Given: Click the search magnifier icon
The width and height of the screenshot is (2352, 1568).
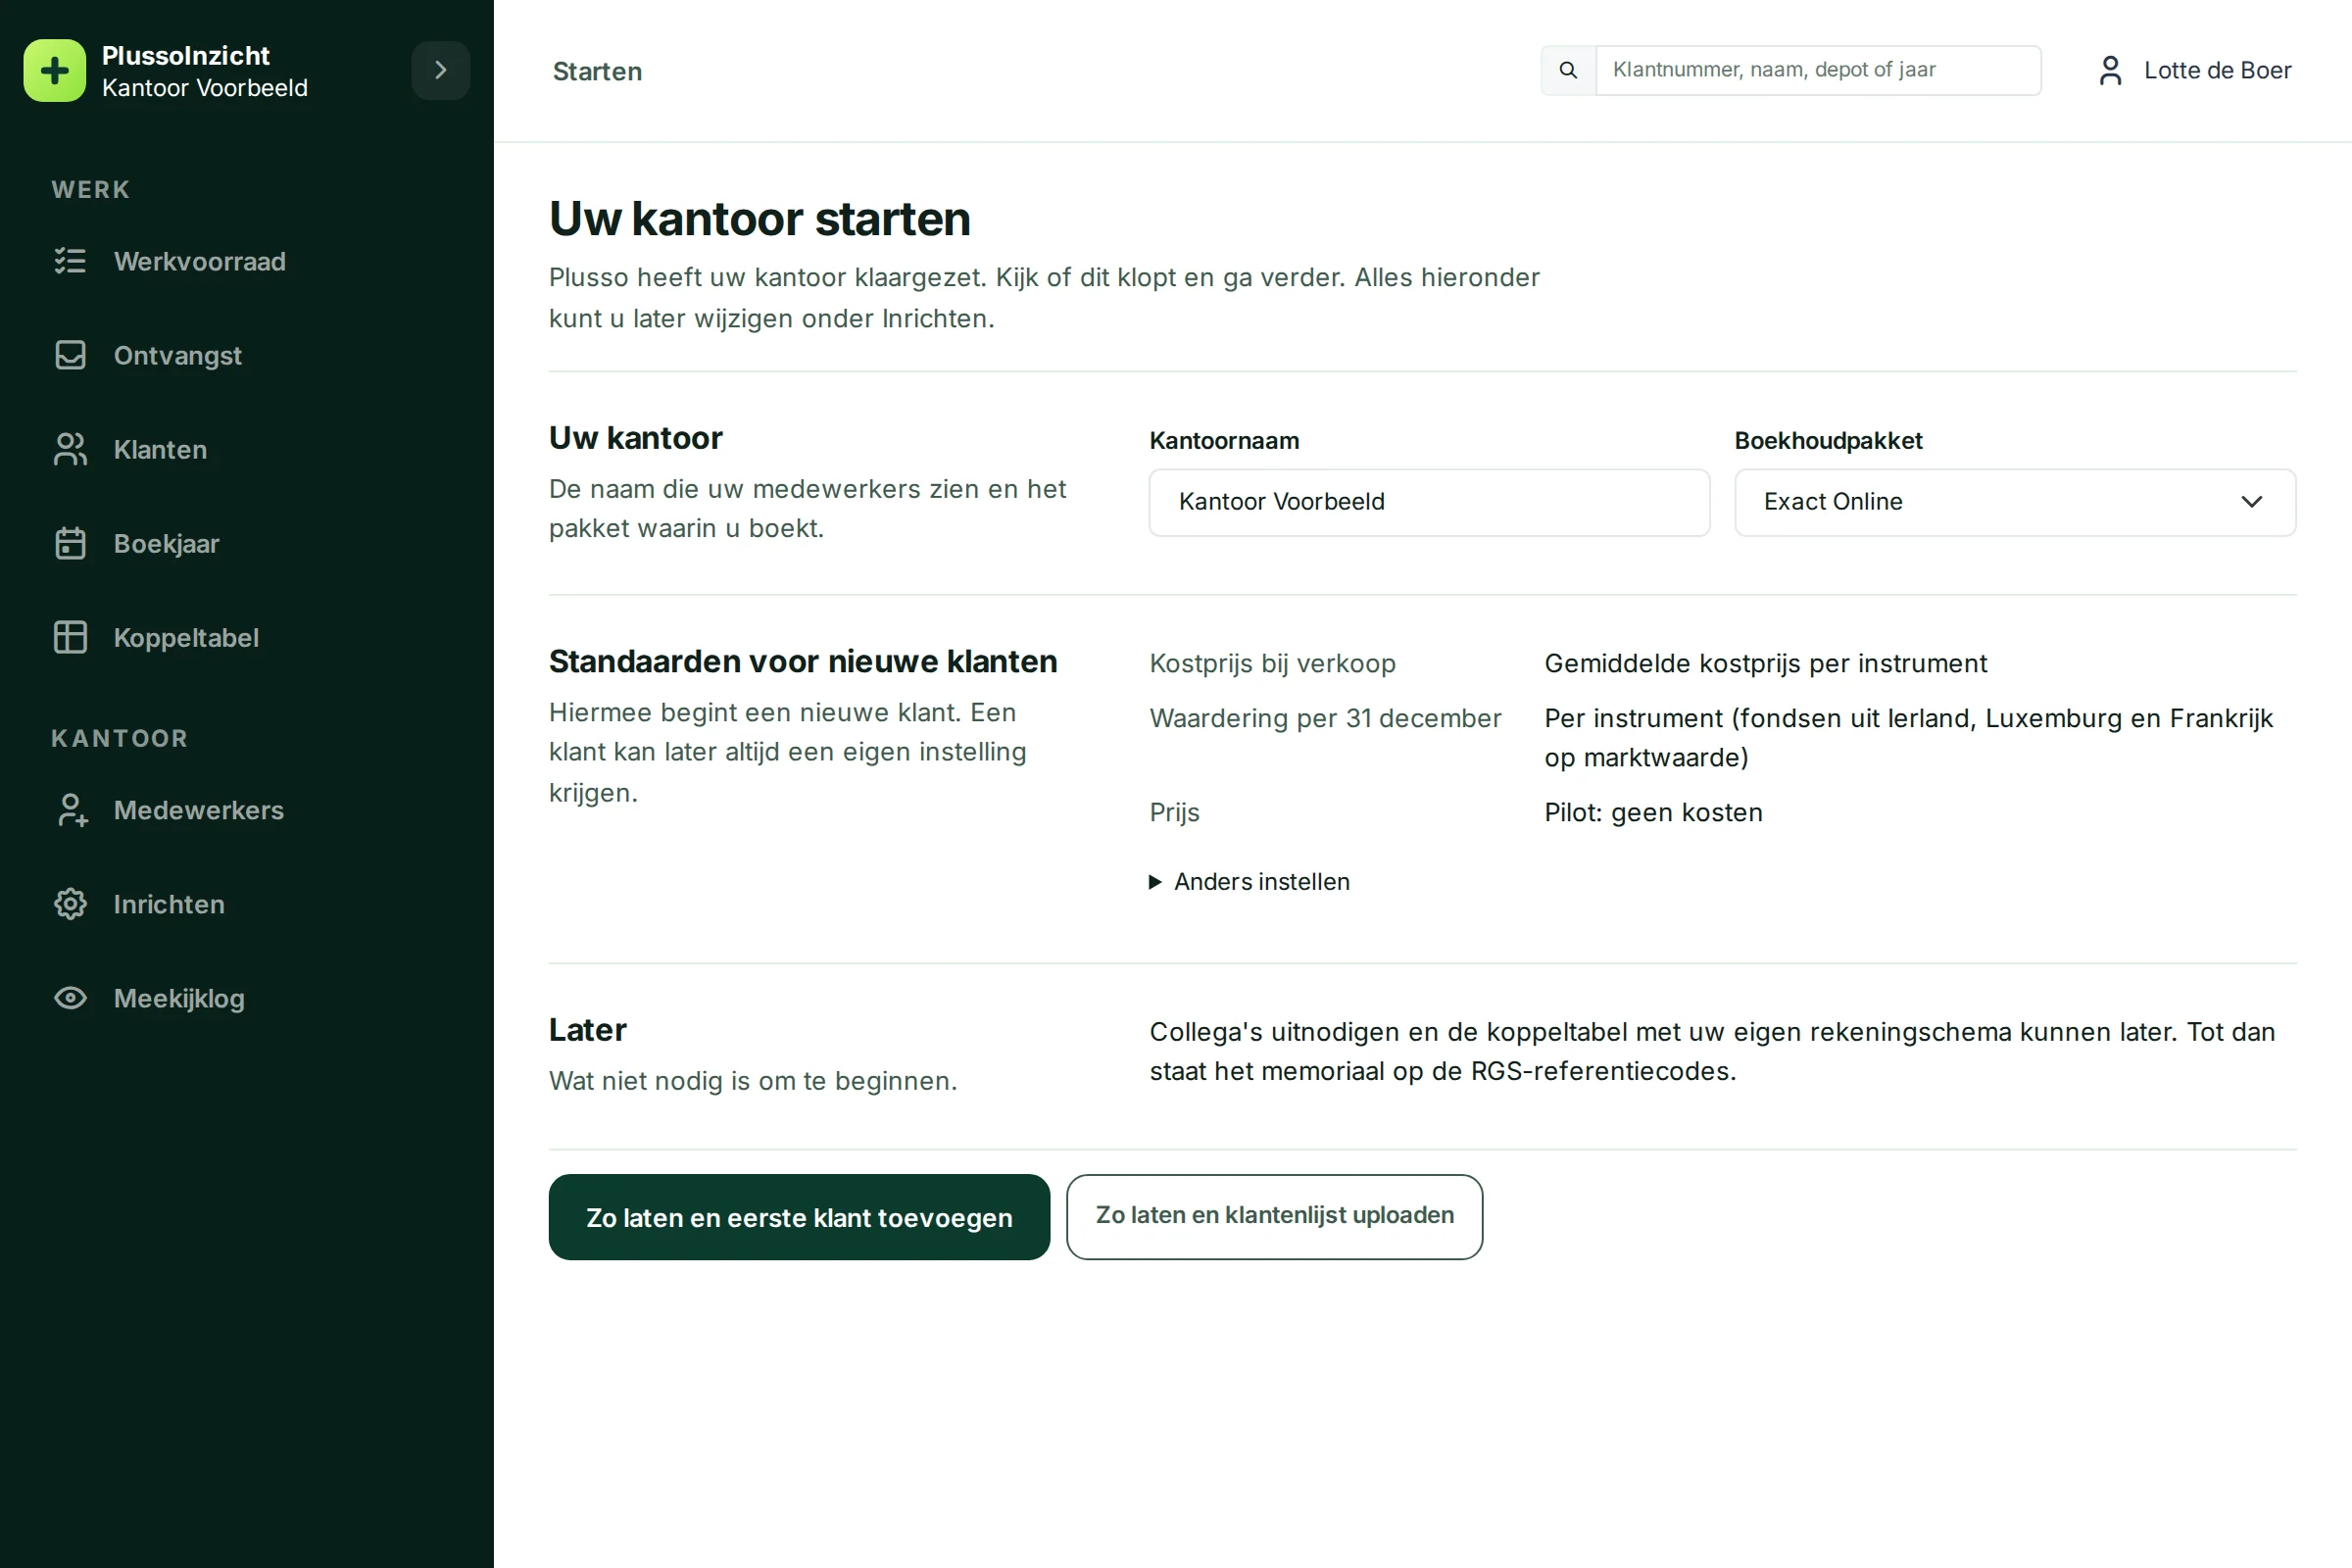Looking at the screenshot, I should pos(1568,70).
